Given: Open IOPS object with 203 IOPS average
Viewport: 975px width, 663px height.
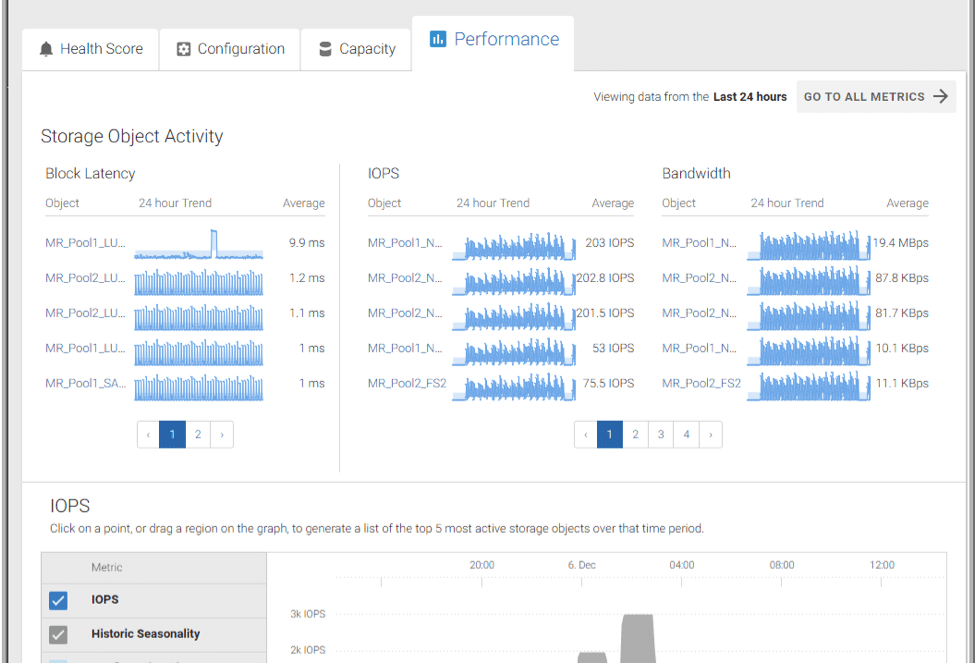Looking at the screenshot, I should [x=405, y=243].
